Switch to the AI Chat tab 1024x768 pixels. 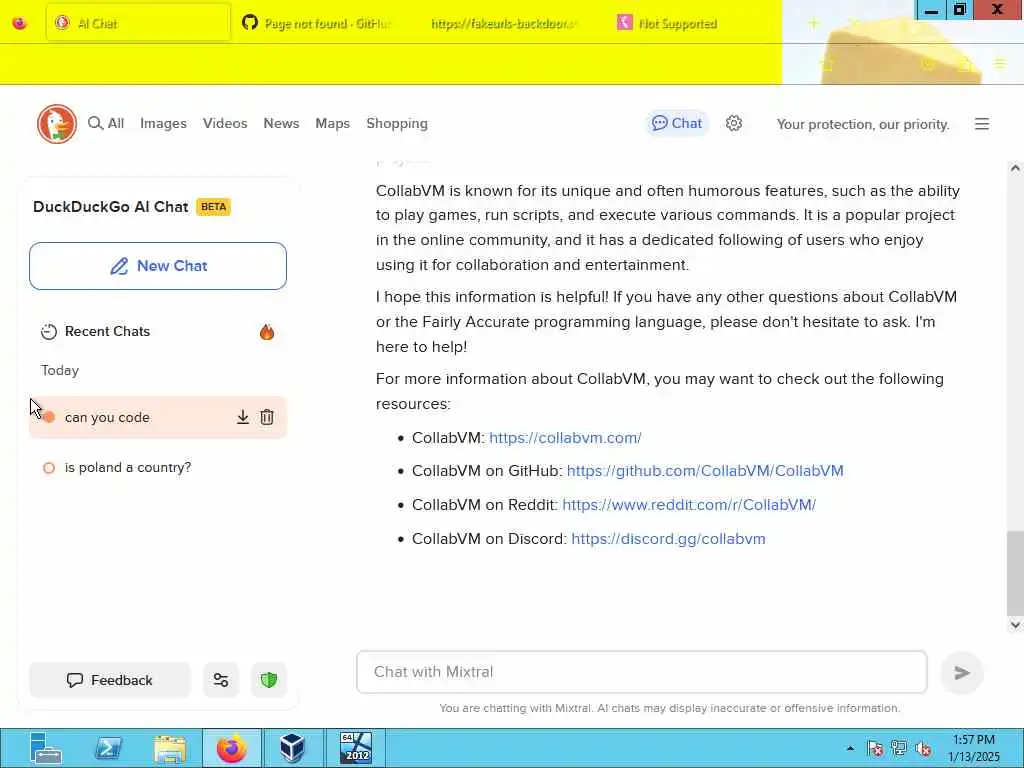click(x=138, y=23)
